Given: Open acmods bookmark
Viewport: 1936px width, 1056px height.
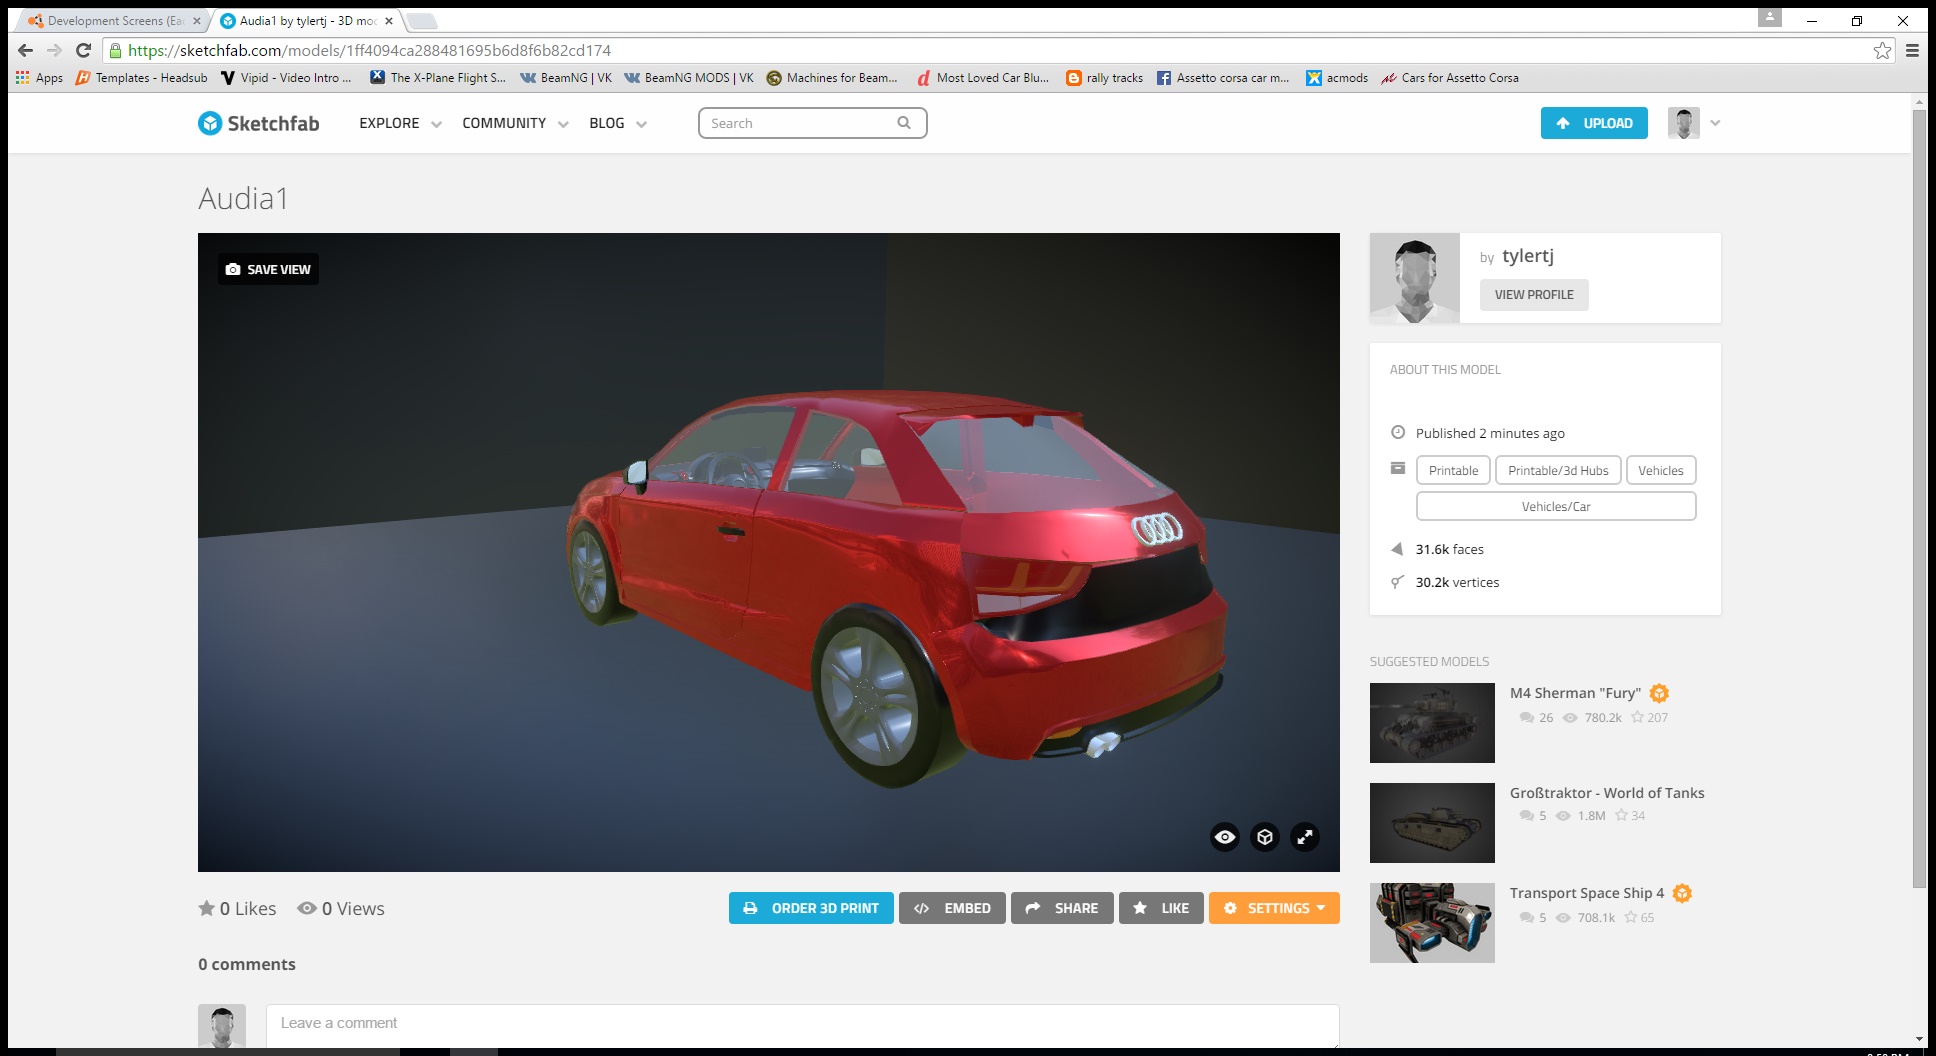Looking at the screenshot, I should 1337,77.
